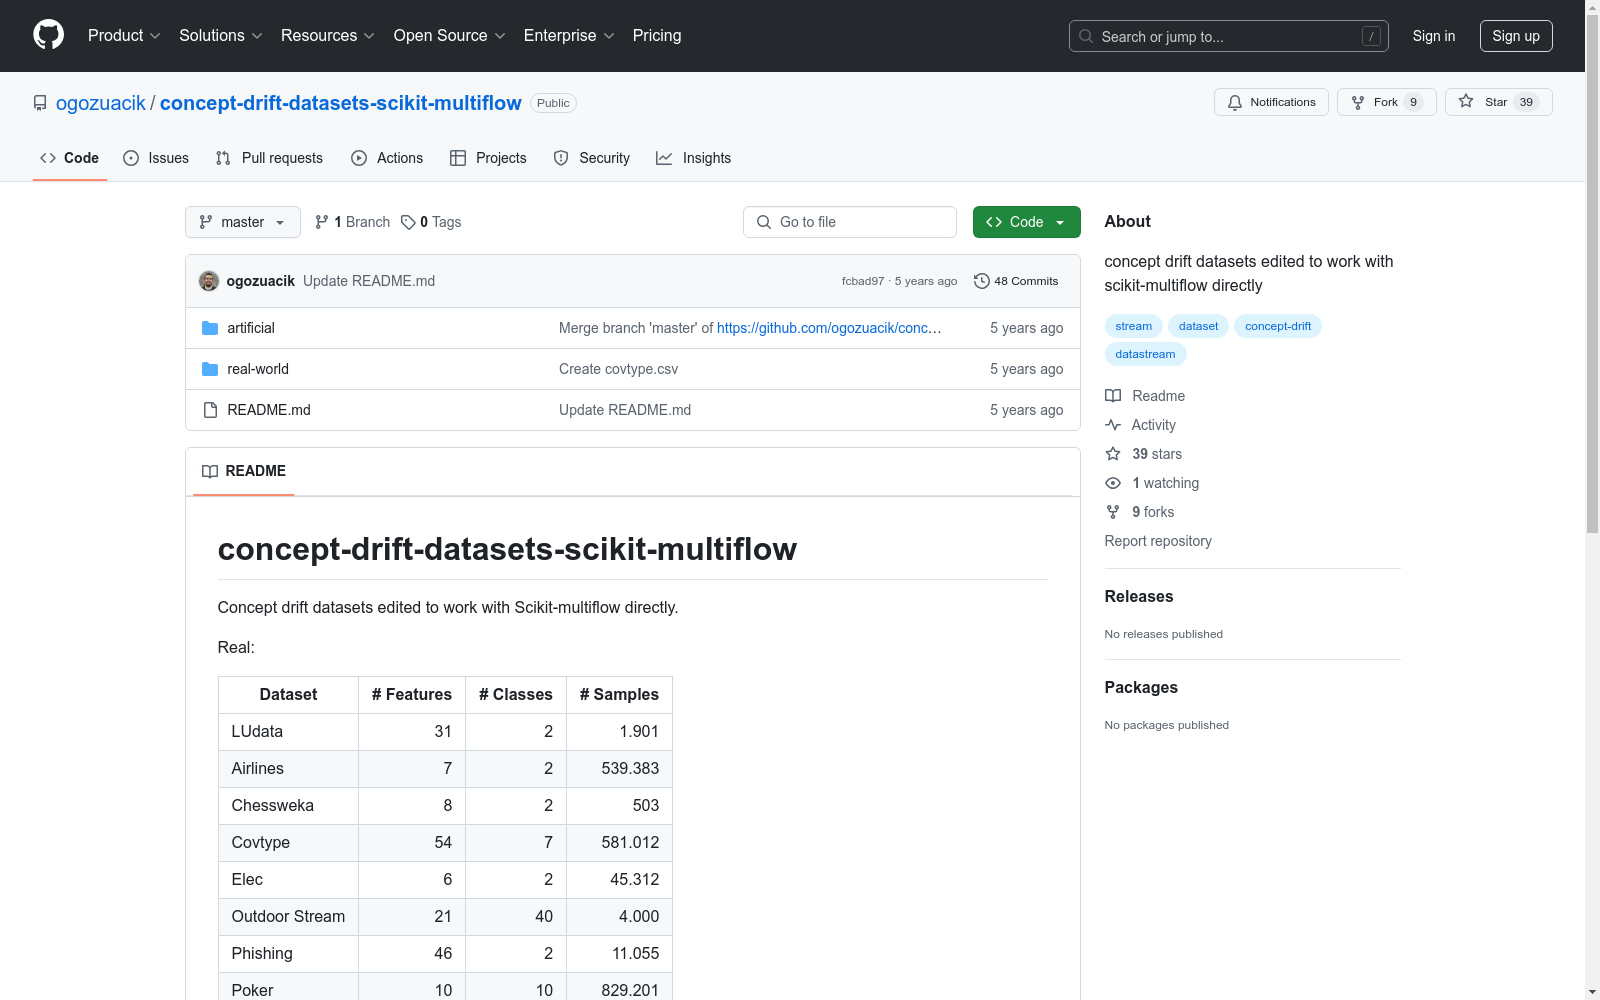Click the Public visibility badge
Viewport: 1600px width, 1000px height.
pyautogui.click(x=553, y=103)
